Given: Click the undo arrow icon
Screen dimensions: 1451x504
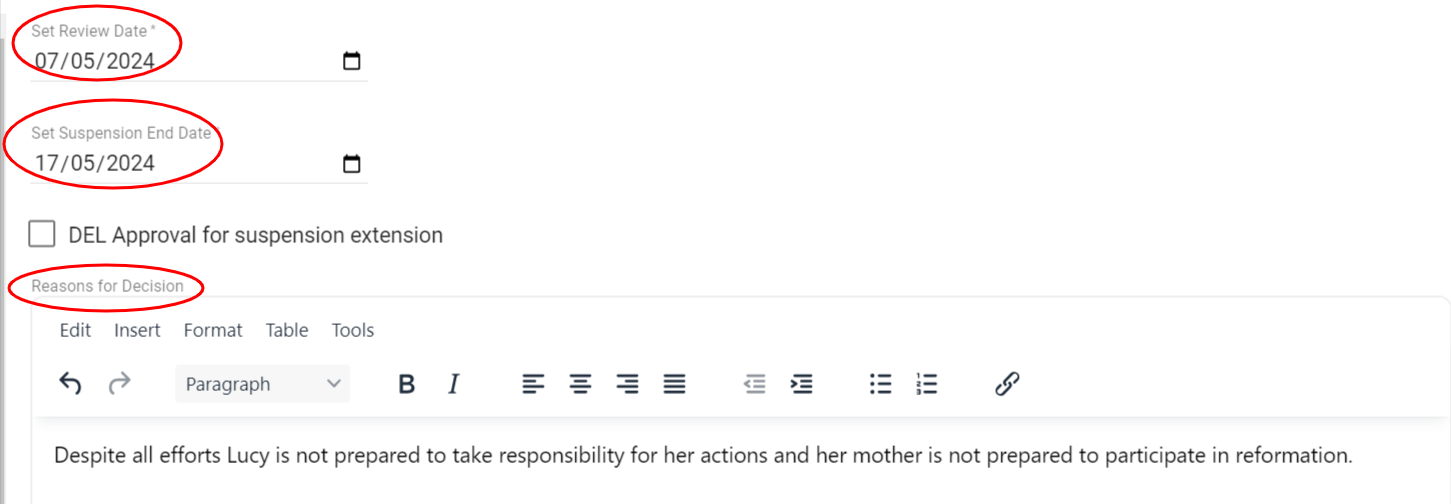Looking at the screenshot, I should pos(70,384).
